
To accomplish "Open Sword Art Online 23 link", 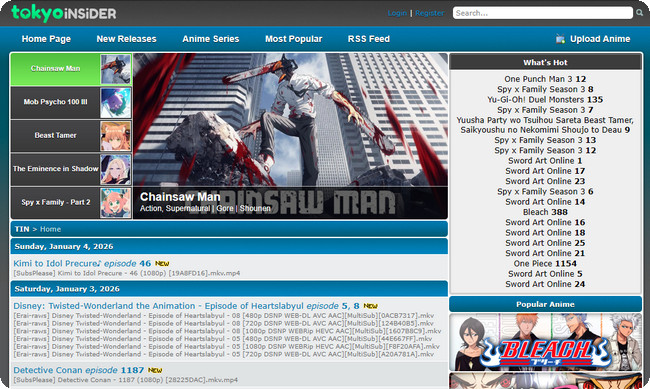I will pyautogui.click(x=545, y=181).
